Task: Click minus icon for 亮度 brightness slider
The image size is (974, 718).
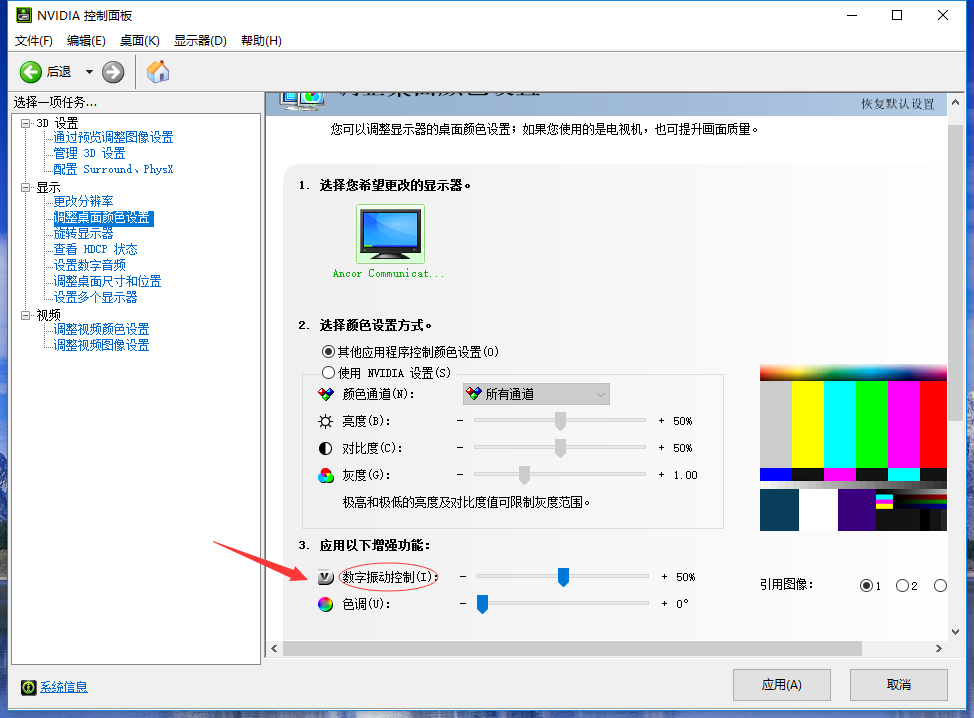Action: tap(460, 420)
